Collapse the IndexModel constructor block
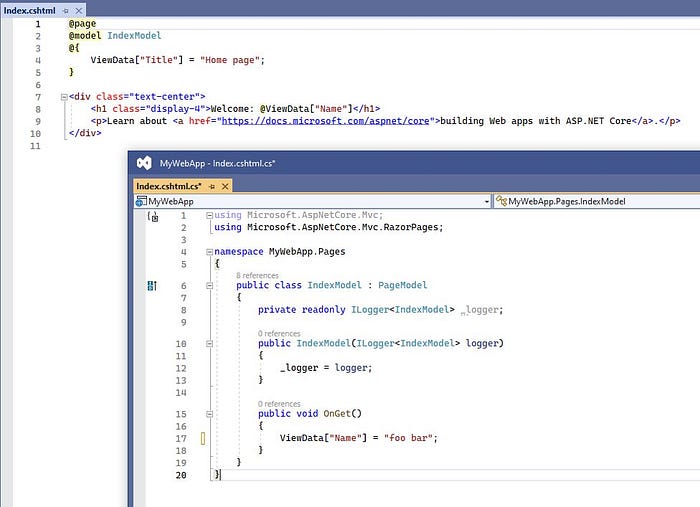The height and width of the screenshot is (507, 700). tap(209, 344)
